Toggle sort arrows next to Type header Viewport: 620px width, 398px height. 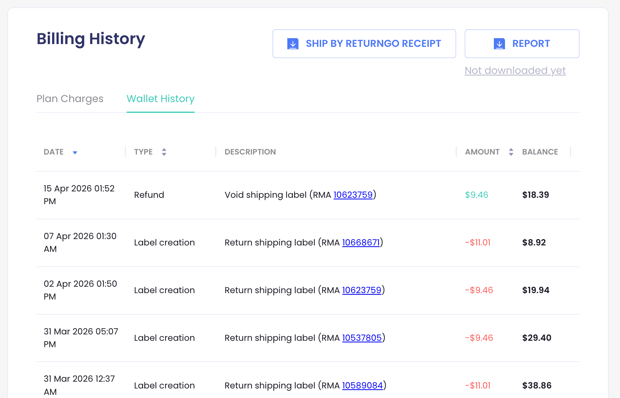164,152
